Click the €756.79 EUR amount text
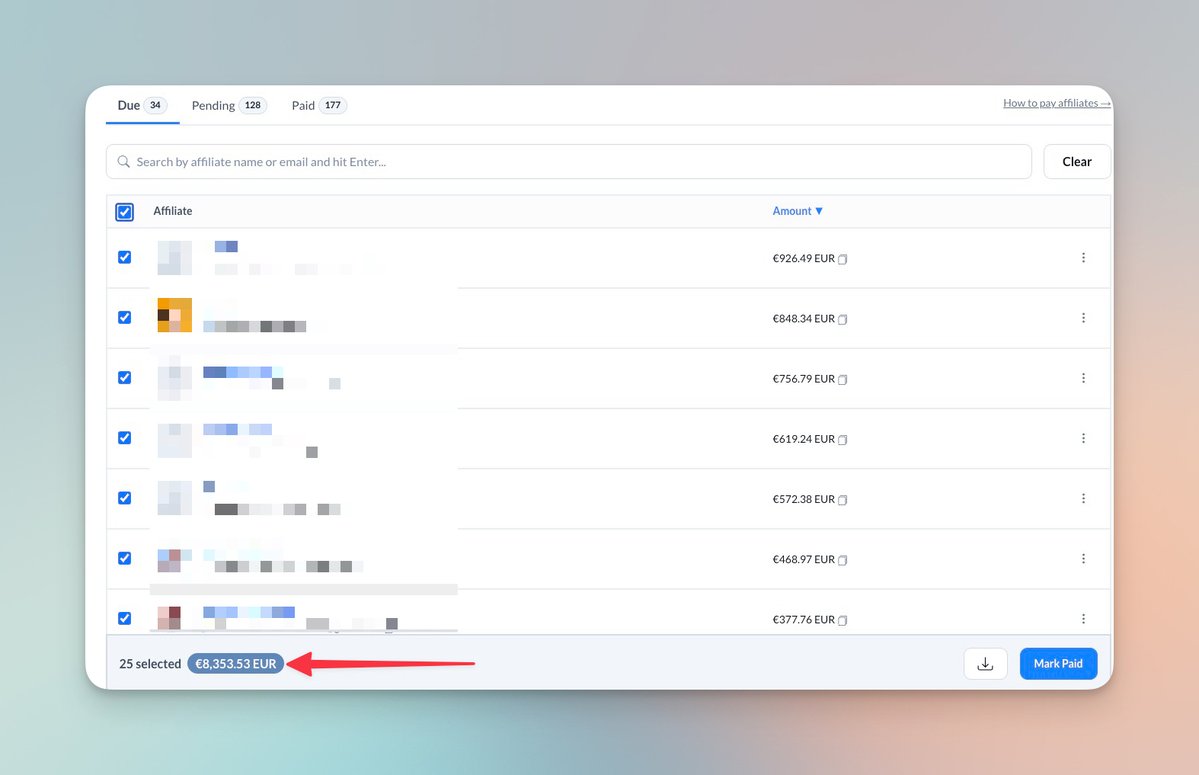This screenshot has width=1199, height=775. (x=804, y=379)
